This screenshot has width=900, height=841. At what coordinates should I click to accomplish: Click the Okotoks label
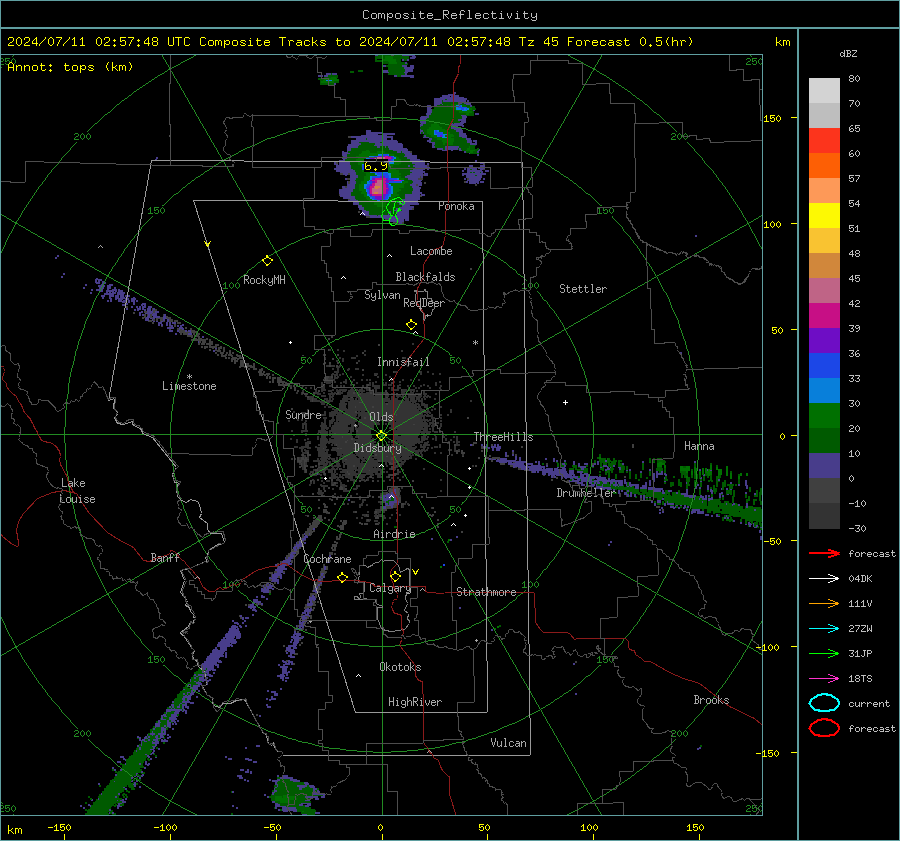click(400, 667)
